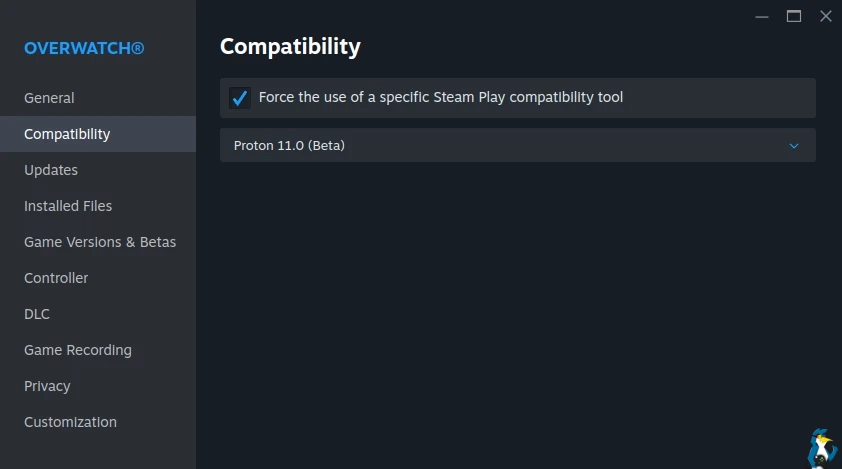Click the OVERWATCH® game title
842x469 pixels.
click(x=84, y=48)
